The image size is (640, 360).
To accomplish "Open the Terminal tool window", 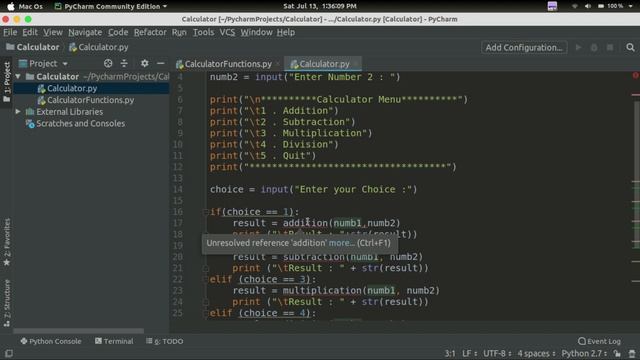I will point(114,341).
